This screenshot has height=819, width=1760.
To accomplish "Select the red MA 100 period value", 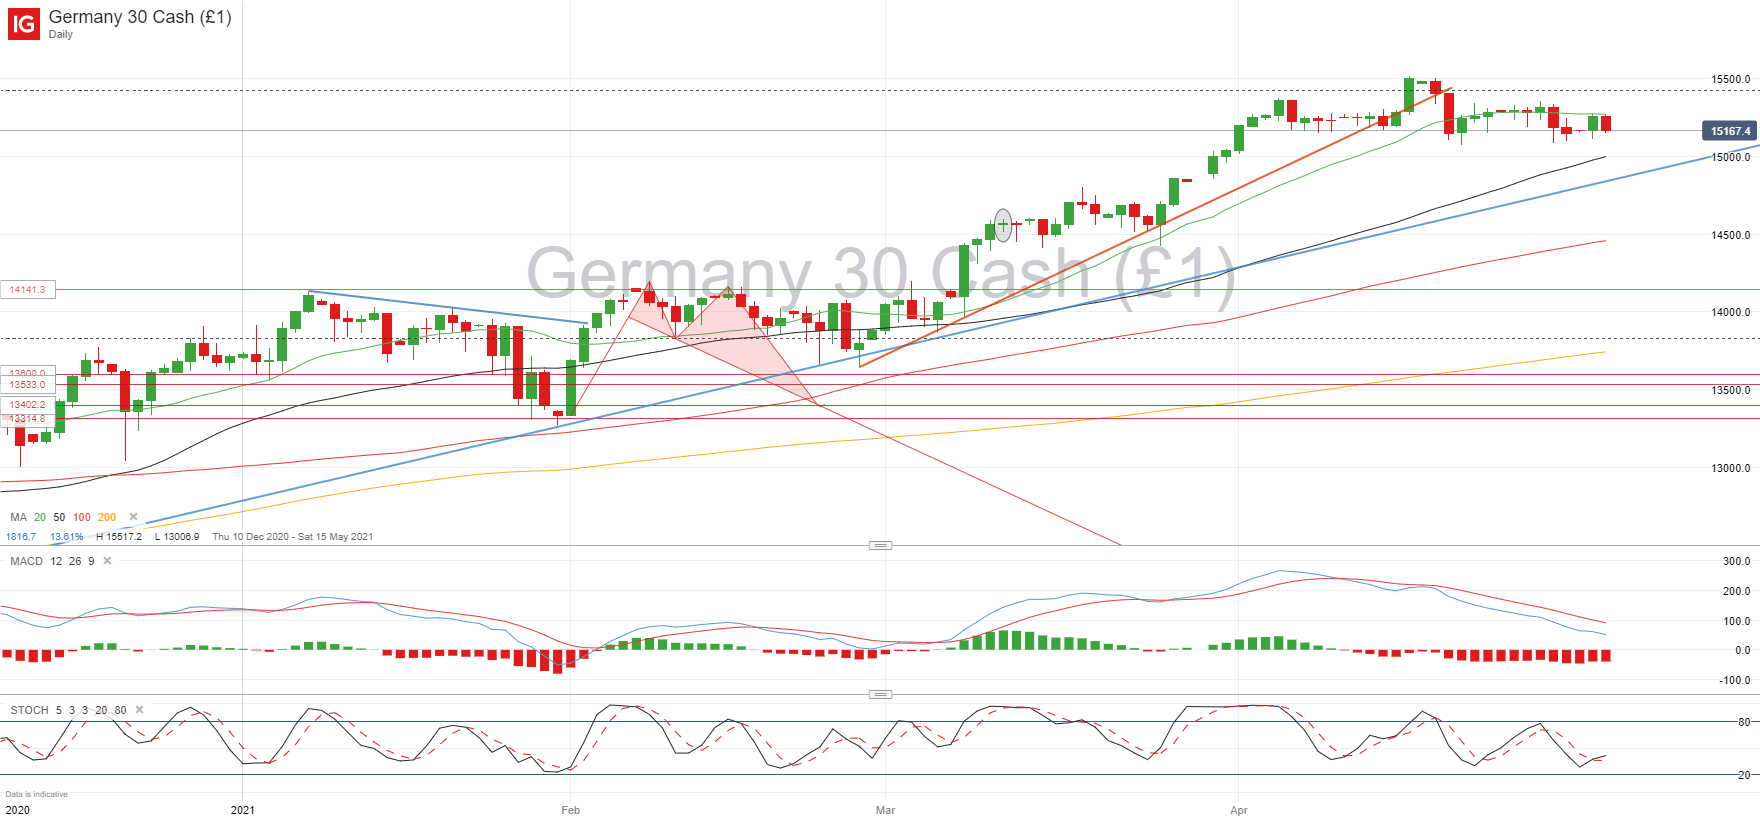I will (82, 517).
